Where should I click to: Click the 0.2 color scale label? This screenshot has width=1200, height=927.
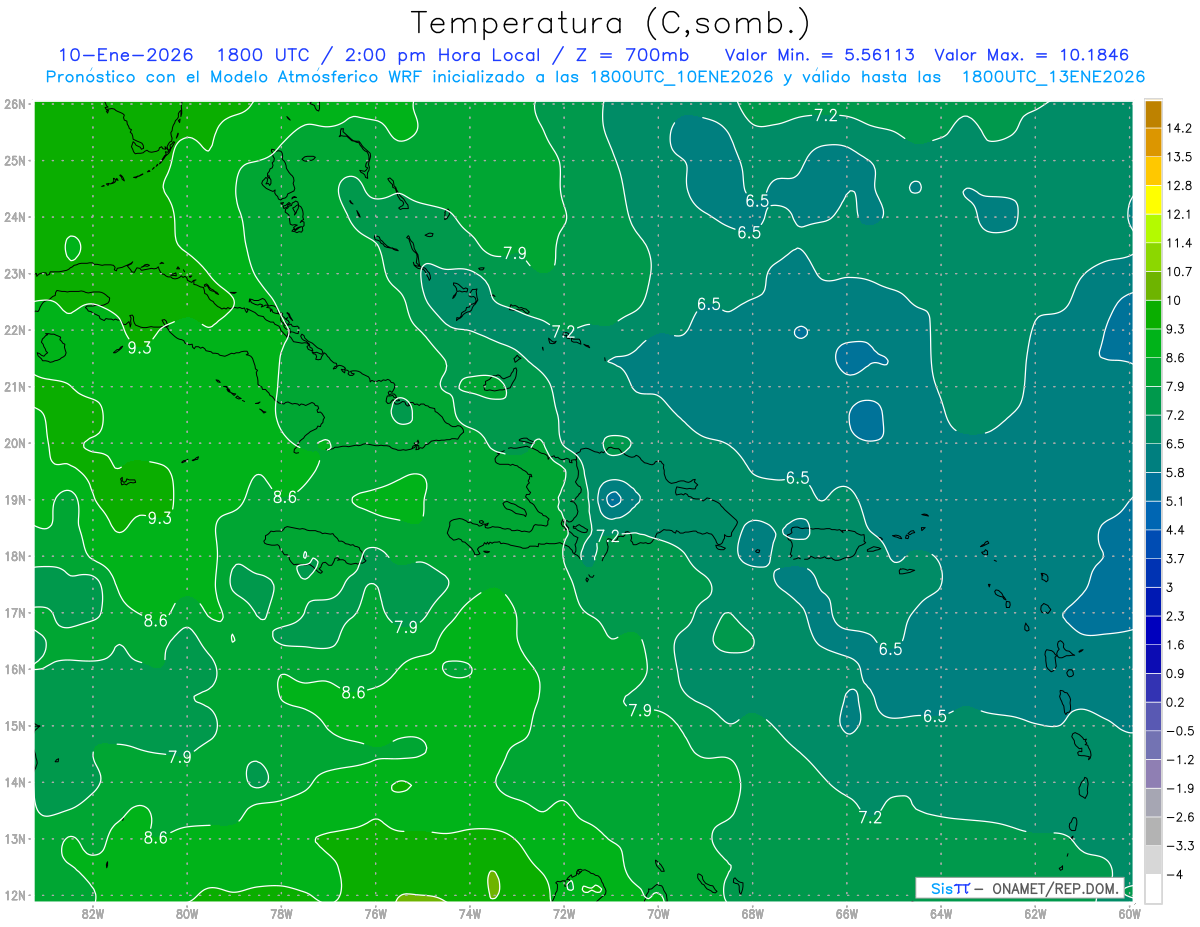click(1176, 702)
